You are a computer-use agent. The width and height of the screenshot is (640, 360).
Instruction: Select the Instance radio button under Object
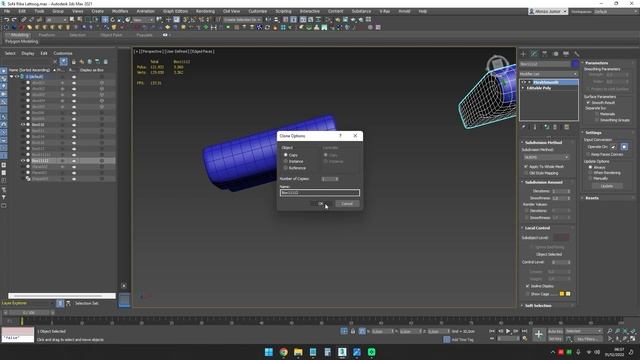286,162
